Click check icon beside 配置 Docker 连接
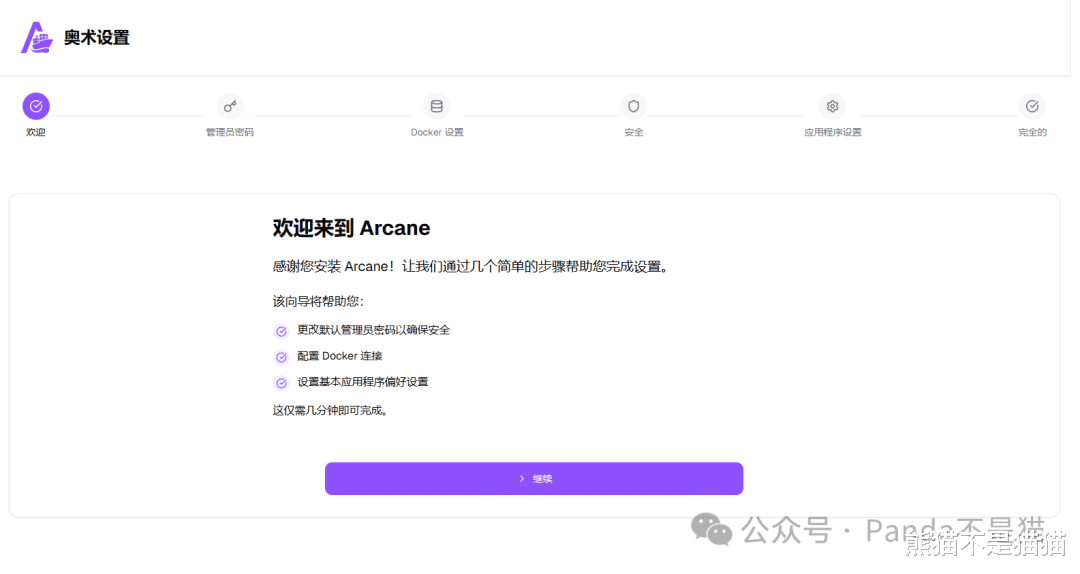This screenshot has height=574, width=1080. point(281,357)
